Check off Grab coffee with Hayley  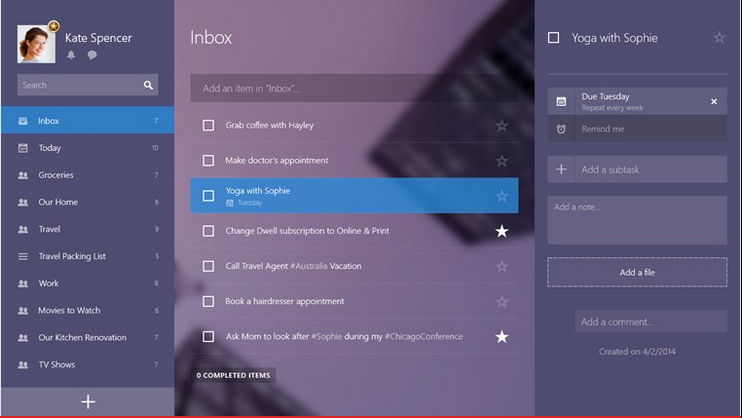click(x=208, y=126)
